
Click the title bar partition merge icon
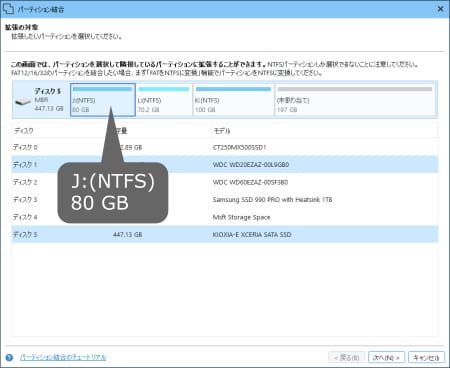tap(8, 9)
